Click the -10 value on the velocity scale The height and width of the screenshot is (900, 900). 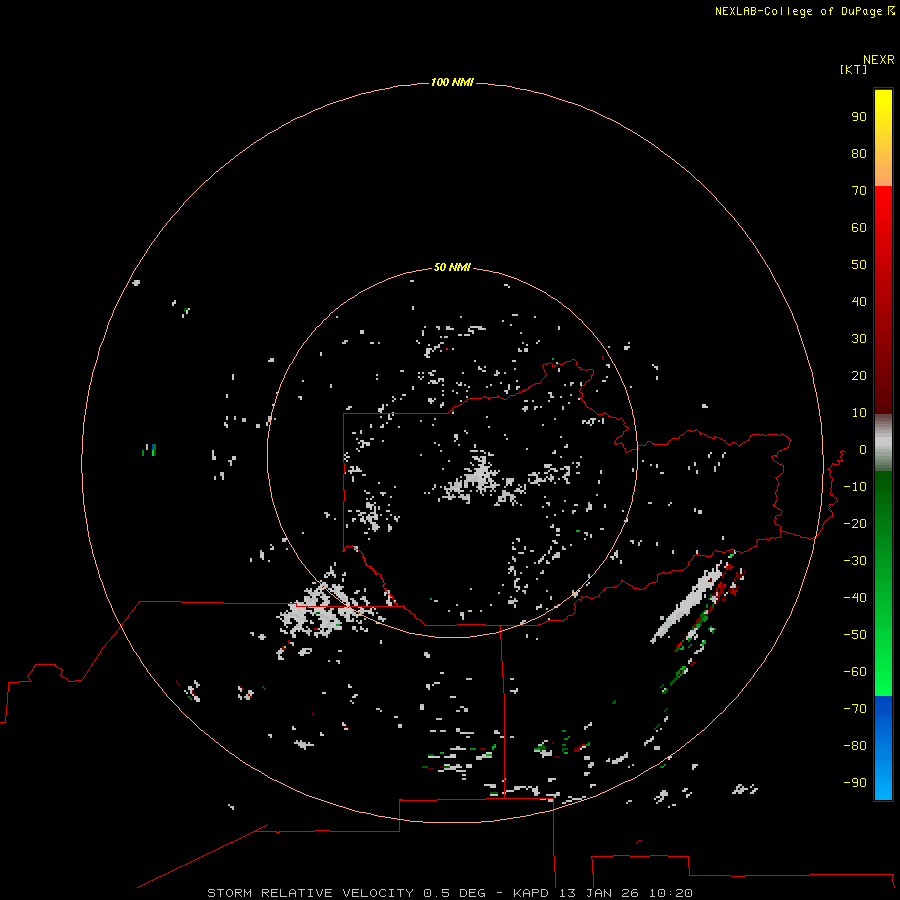[855, 487]
